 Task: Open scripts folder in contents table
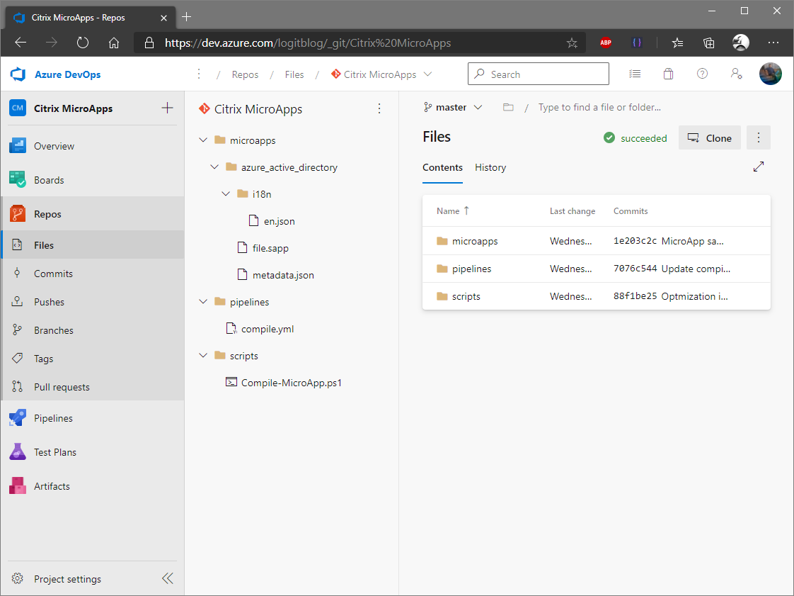pos(466,296)
